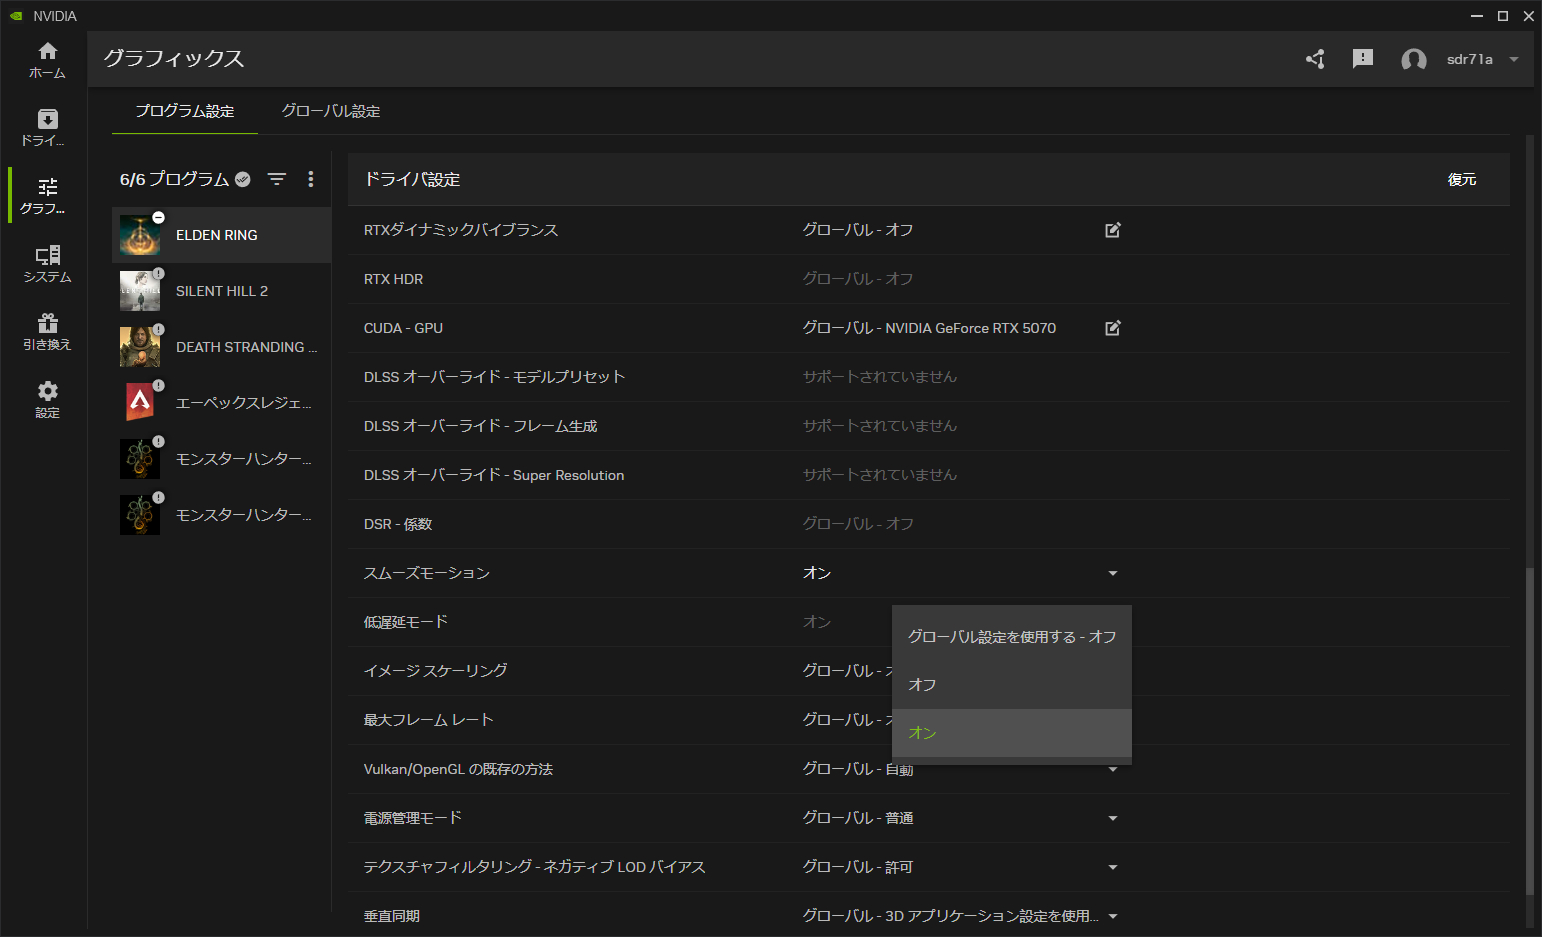Click edit icon for RTXダイナミックバイブランス
This screenshot has width=1542, height=937.
pos(1113,230)
